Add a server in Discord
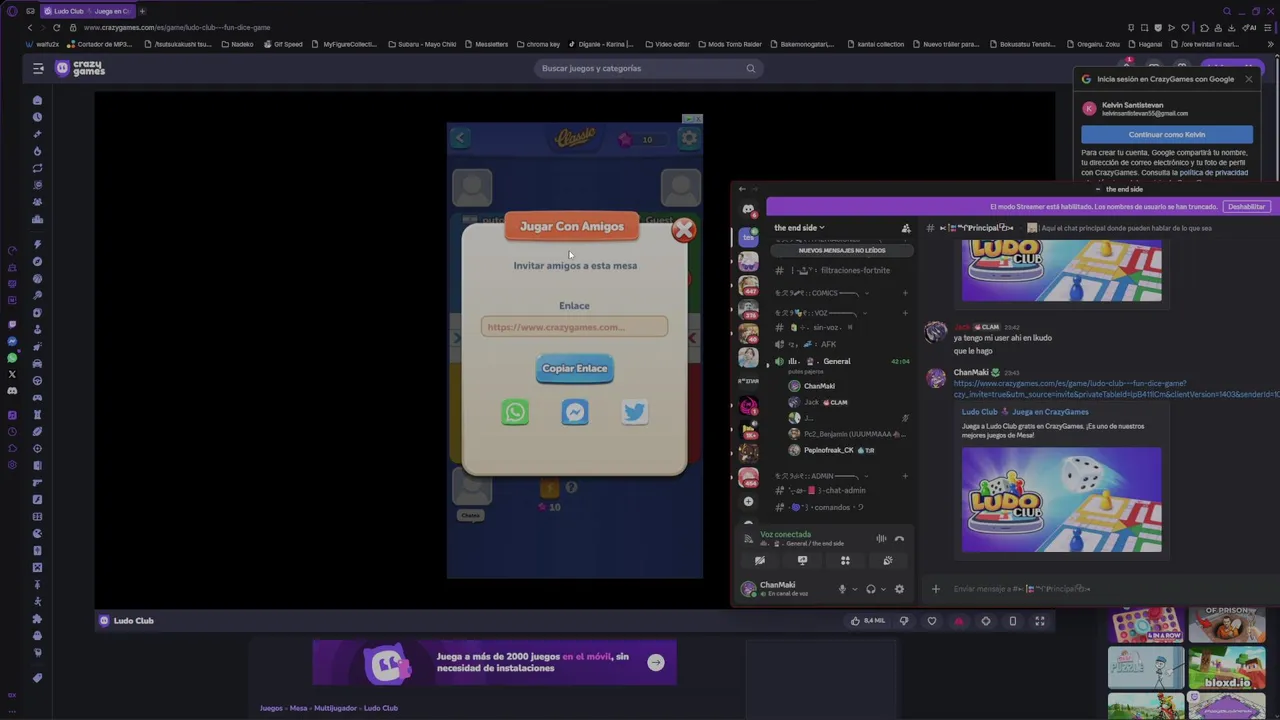1280x720 pixels. tap(748, 501)
